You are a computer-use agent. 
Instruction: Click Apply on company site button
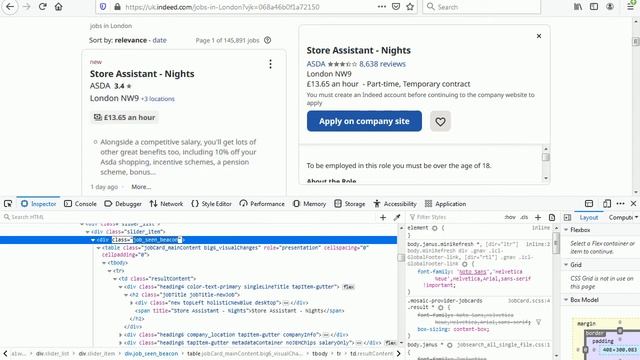point(364,121)
